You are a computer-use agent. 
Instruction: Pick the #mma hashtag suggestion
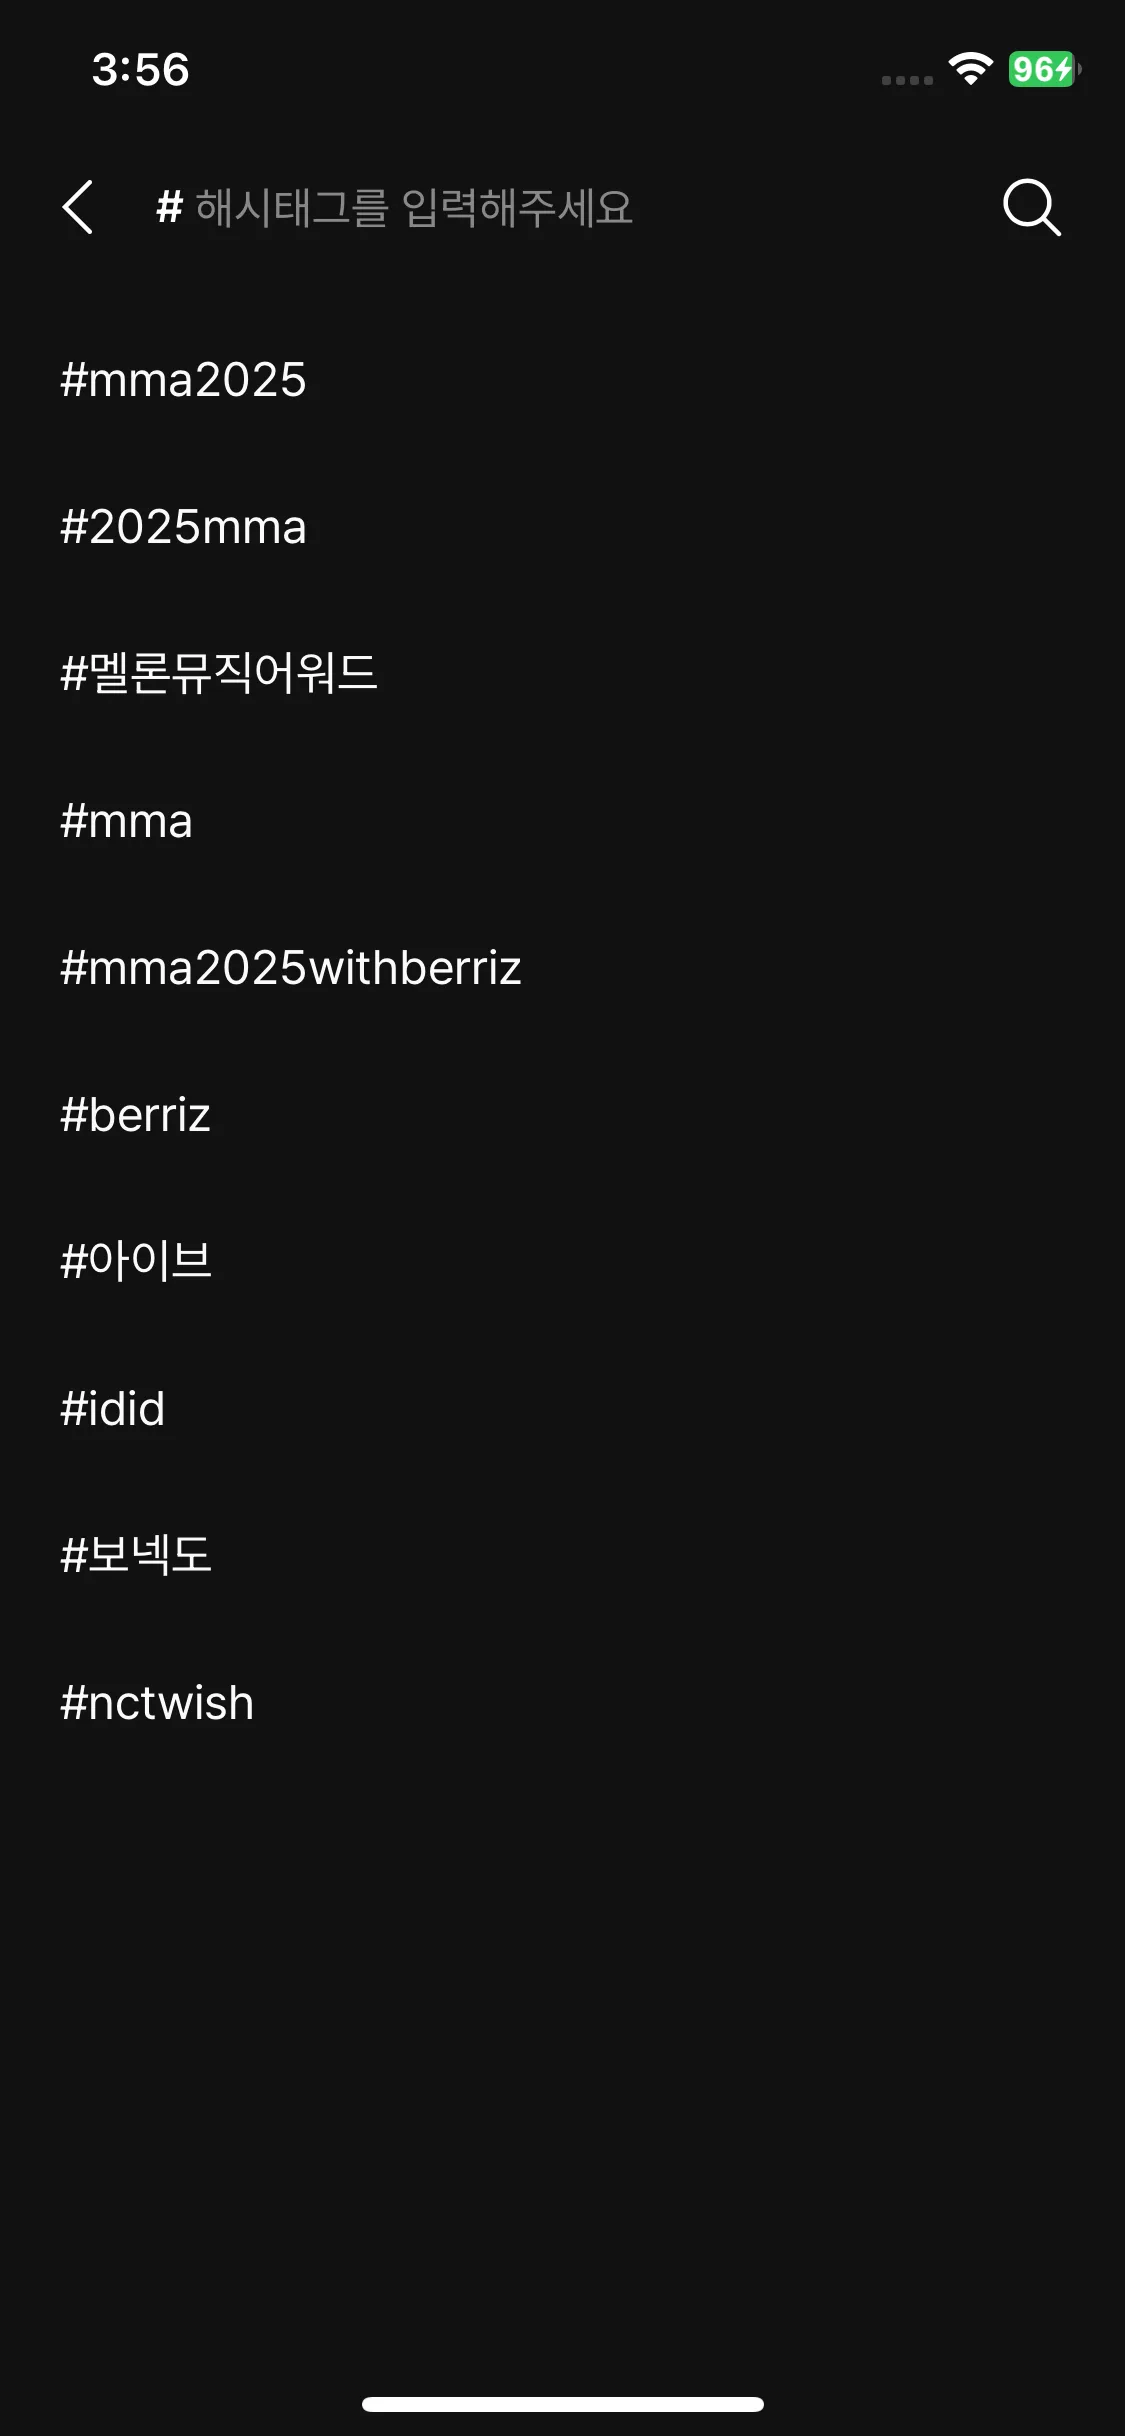tap(126, 821)
